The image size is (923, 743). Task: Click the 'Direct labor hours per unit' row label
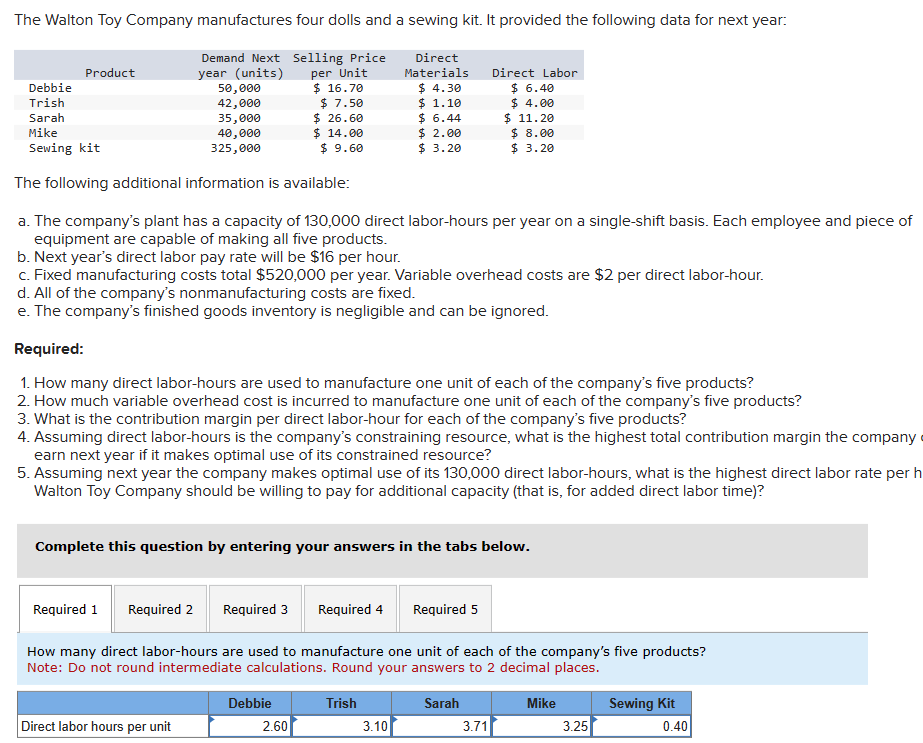[x=96, y=727]
